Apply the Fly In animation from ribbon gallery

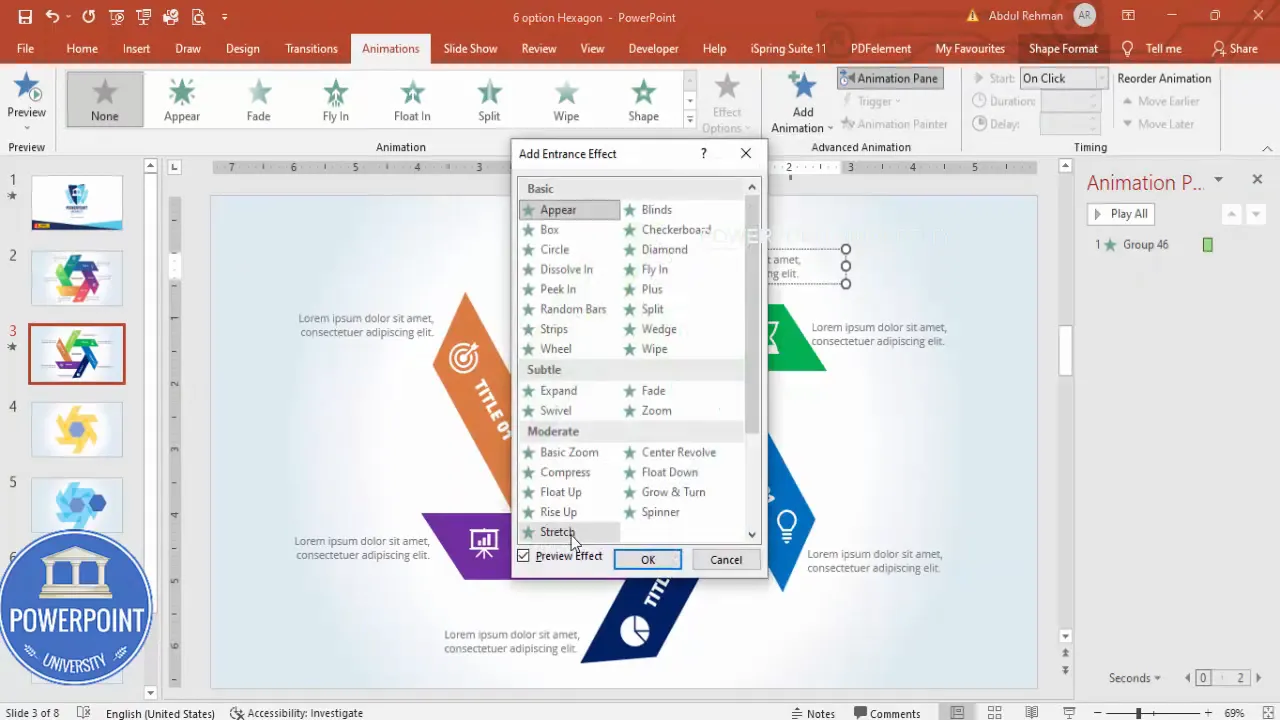[x=336, y=100]
